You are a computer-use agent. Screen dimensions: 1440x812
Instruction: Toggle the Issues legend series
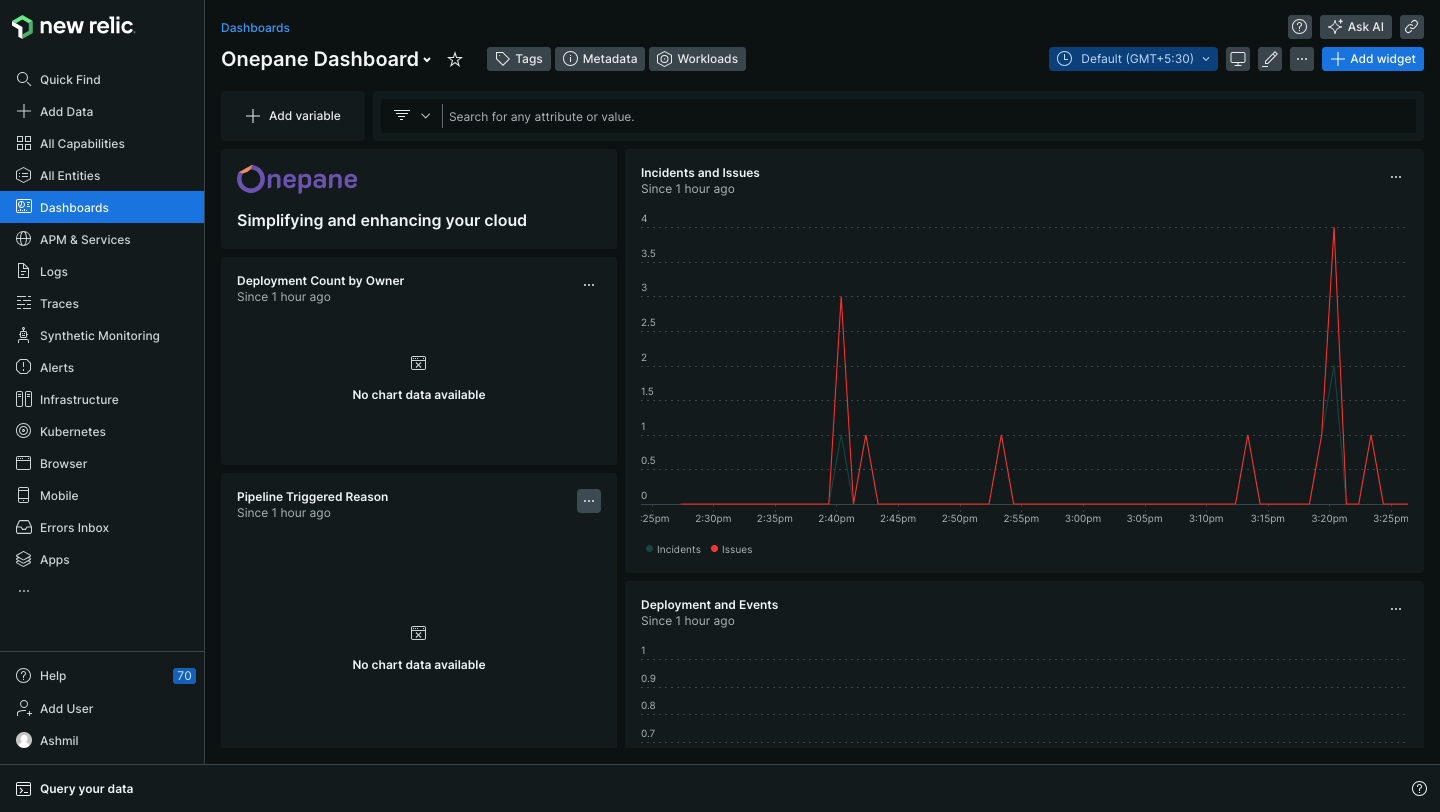pos(732,549)
